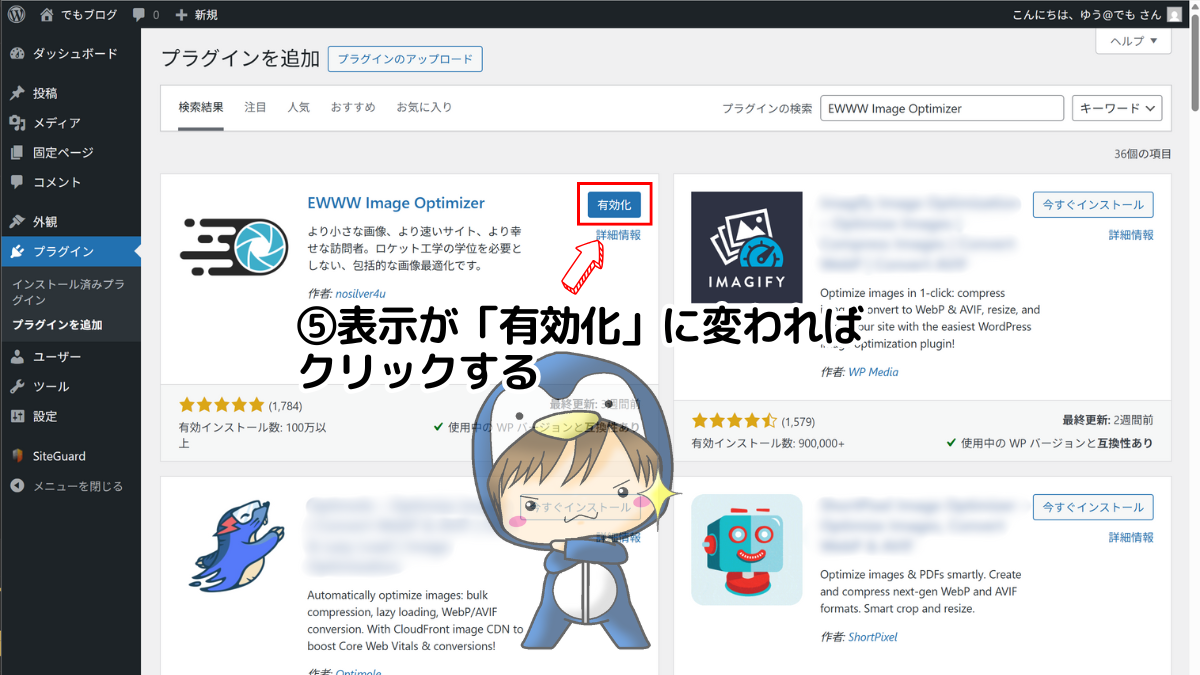Click the SiteGuard shield icon
The image size is (1200, 675).
coord(17,456)
